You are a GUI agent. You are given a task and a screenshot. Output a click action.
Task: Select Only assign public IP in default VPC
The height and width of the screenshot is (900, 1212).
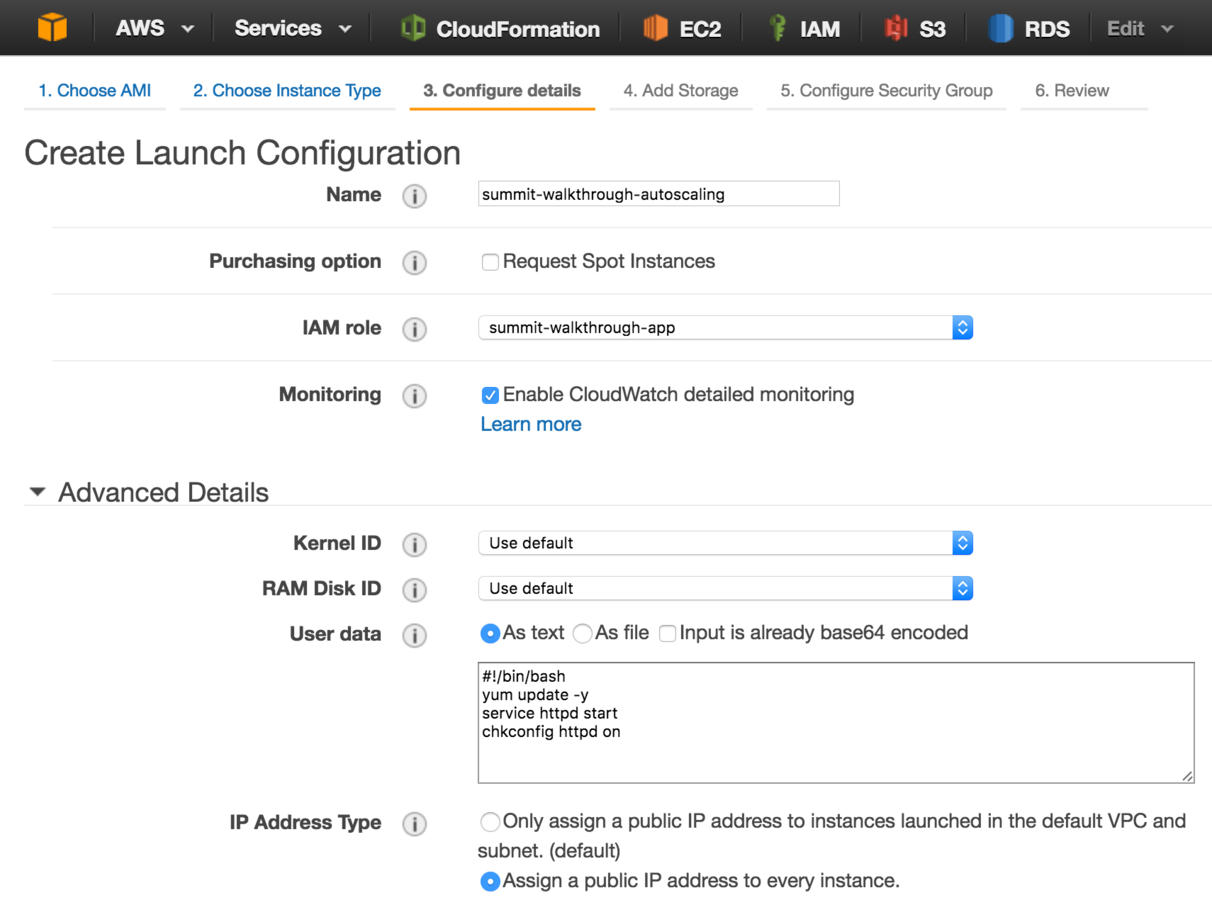pyautogui.click(x=490, y=822)
